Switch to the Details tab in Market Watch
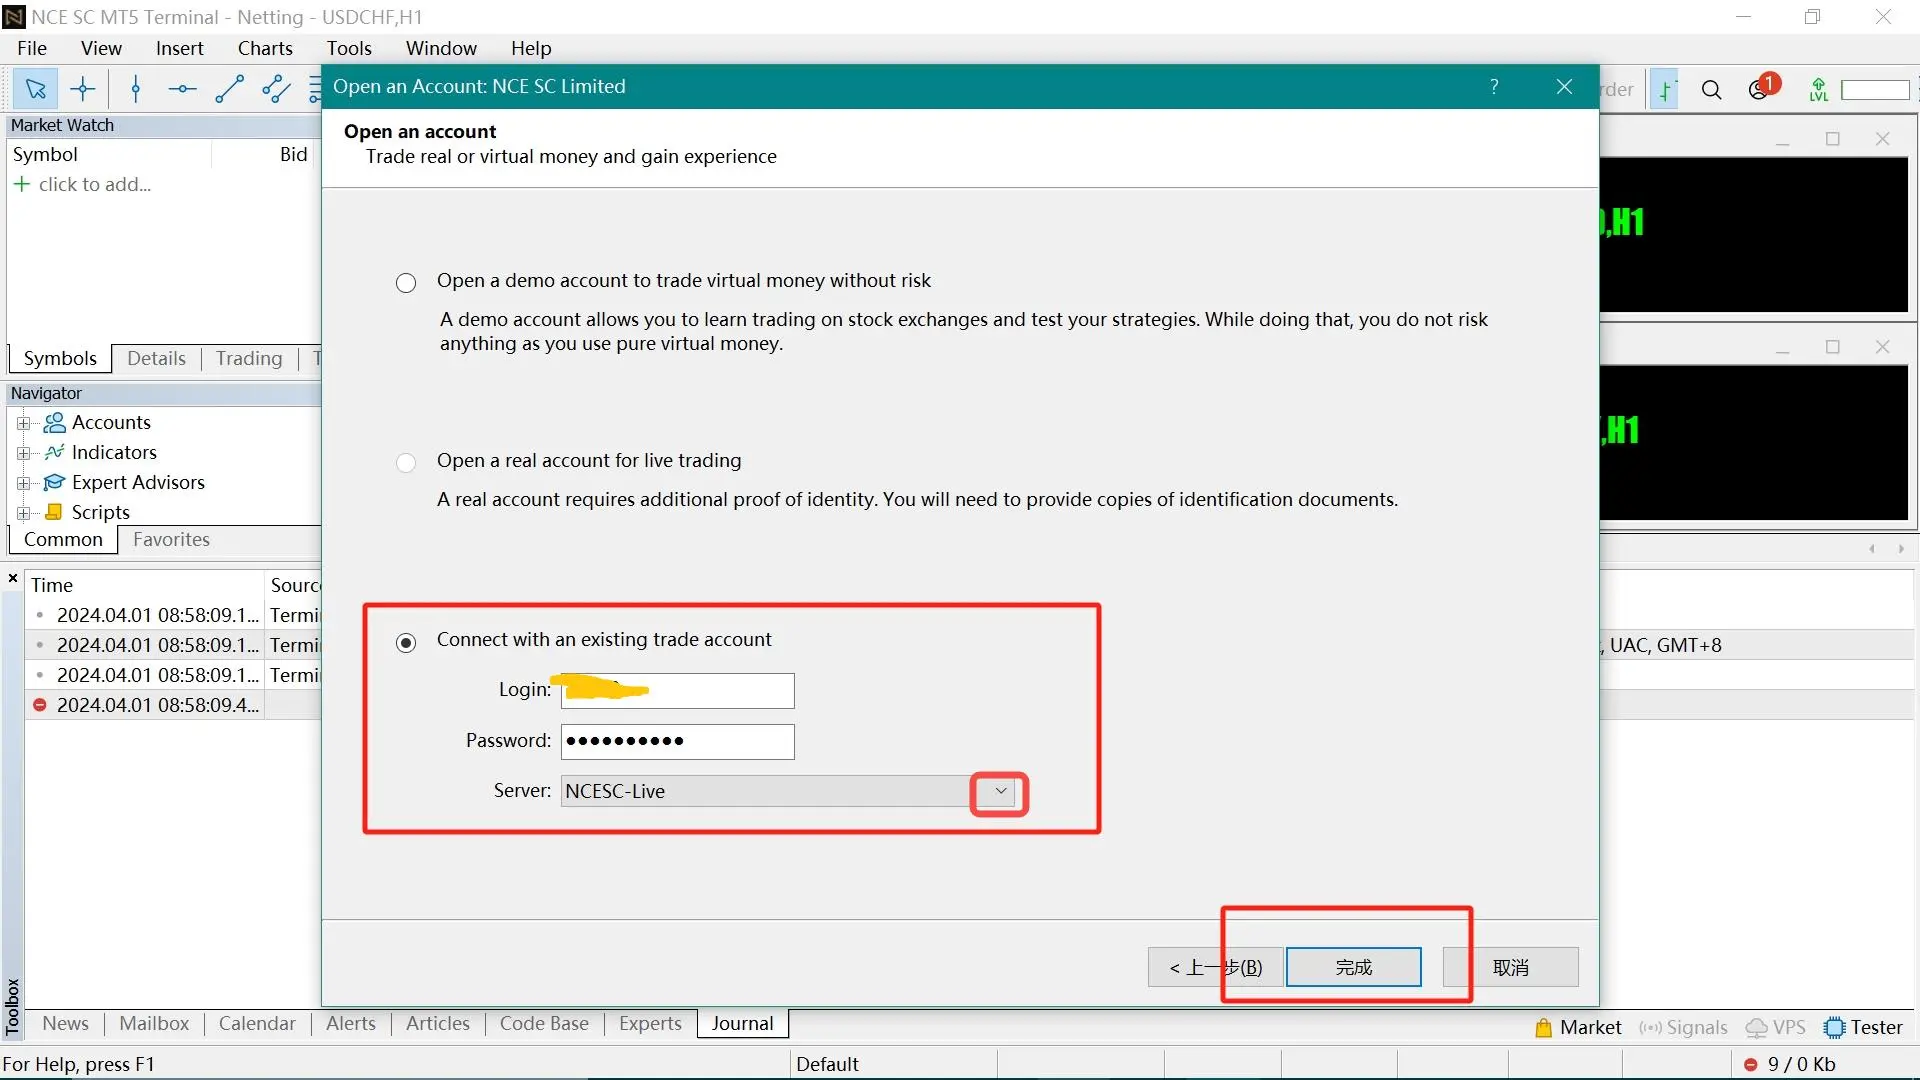Viewport: 1920px width, 1080px height. point(156,359)
